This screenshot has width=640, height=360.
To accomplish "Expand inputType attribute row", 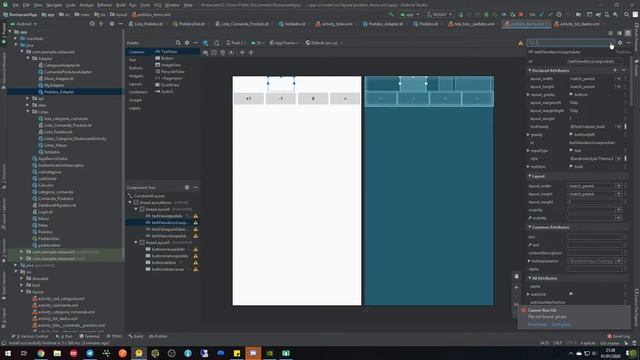I will coord(529,151).
